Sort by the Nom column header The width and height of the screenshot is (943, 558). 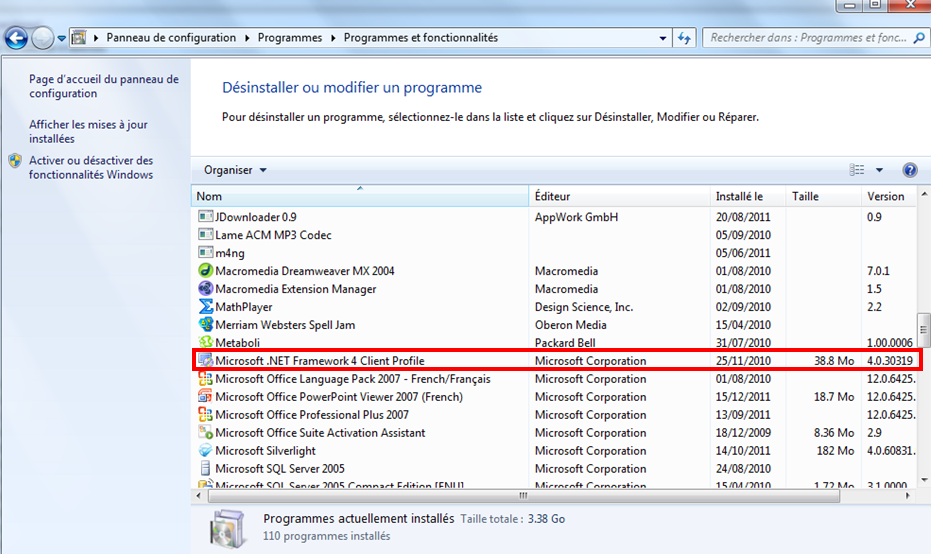coord(360,196)
